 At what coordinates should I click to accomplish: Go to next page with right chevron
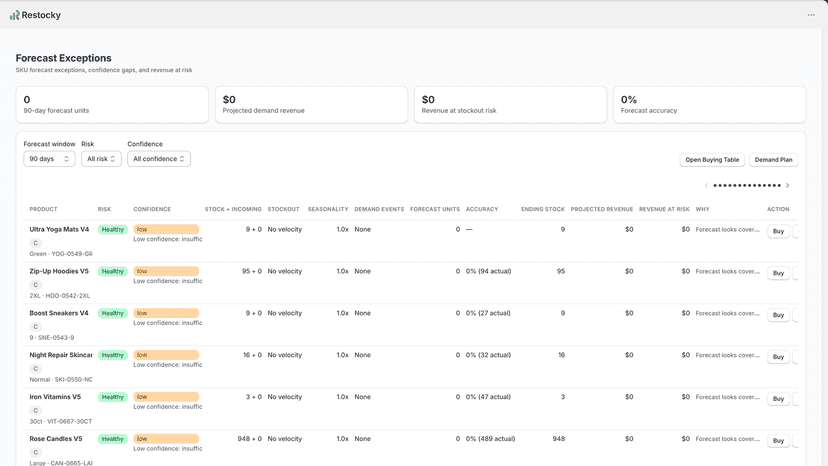pos(787,185)
